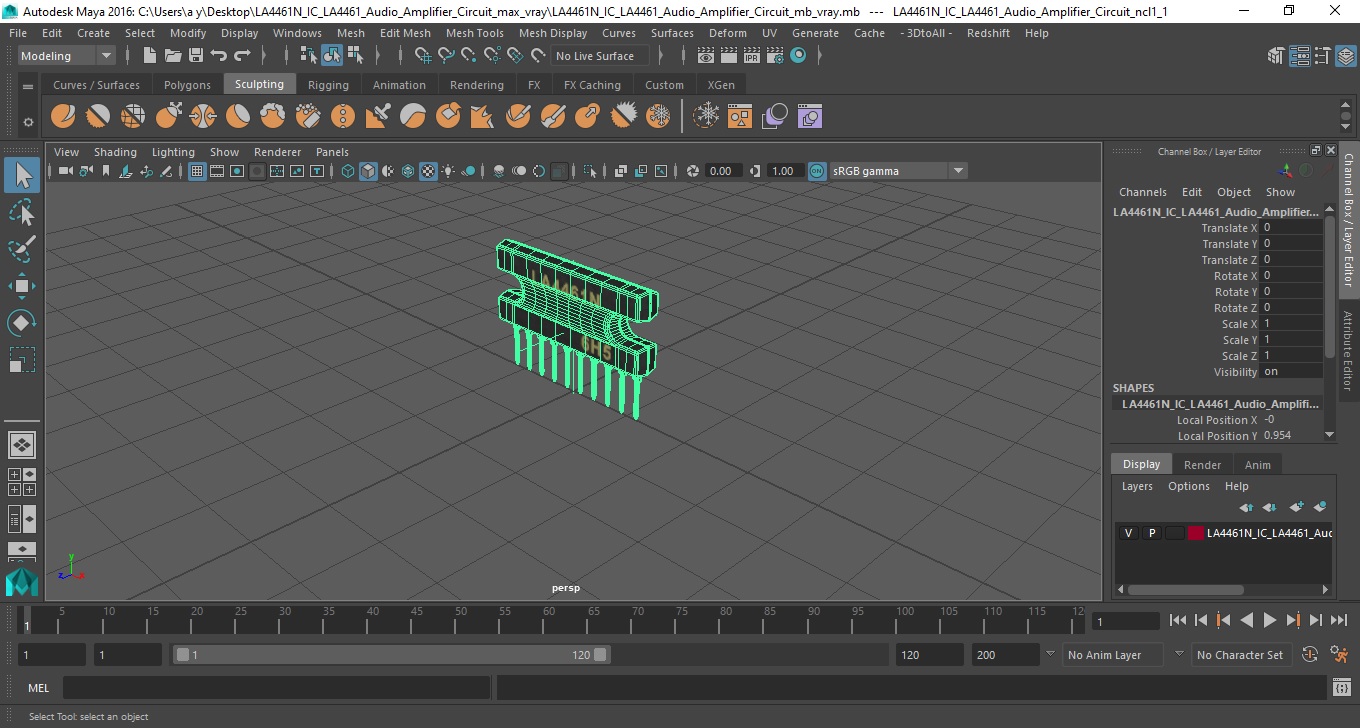Image resolution: width=1360 pixels, height=728 pixels.
Task: Open the Modeling menu set dropdown
Action: 66,56
